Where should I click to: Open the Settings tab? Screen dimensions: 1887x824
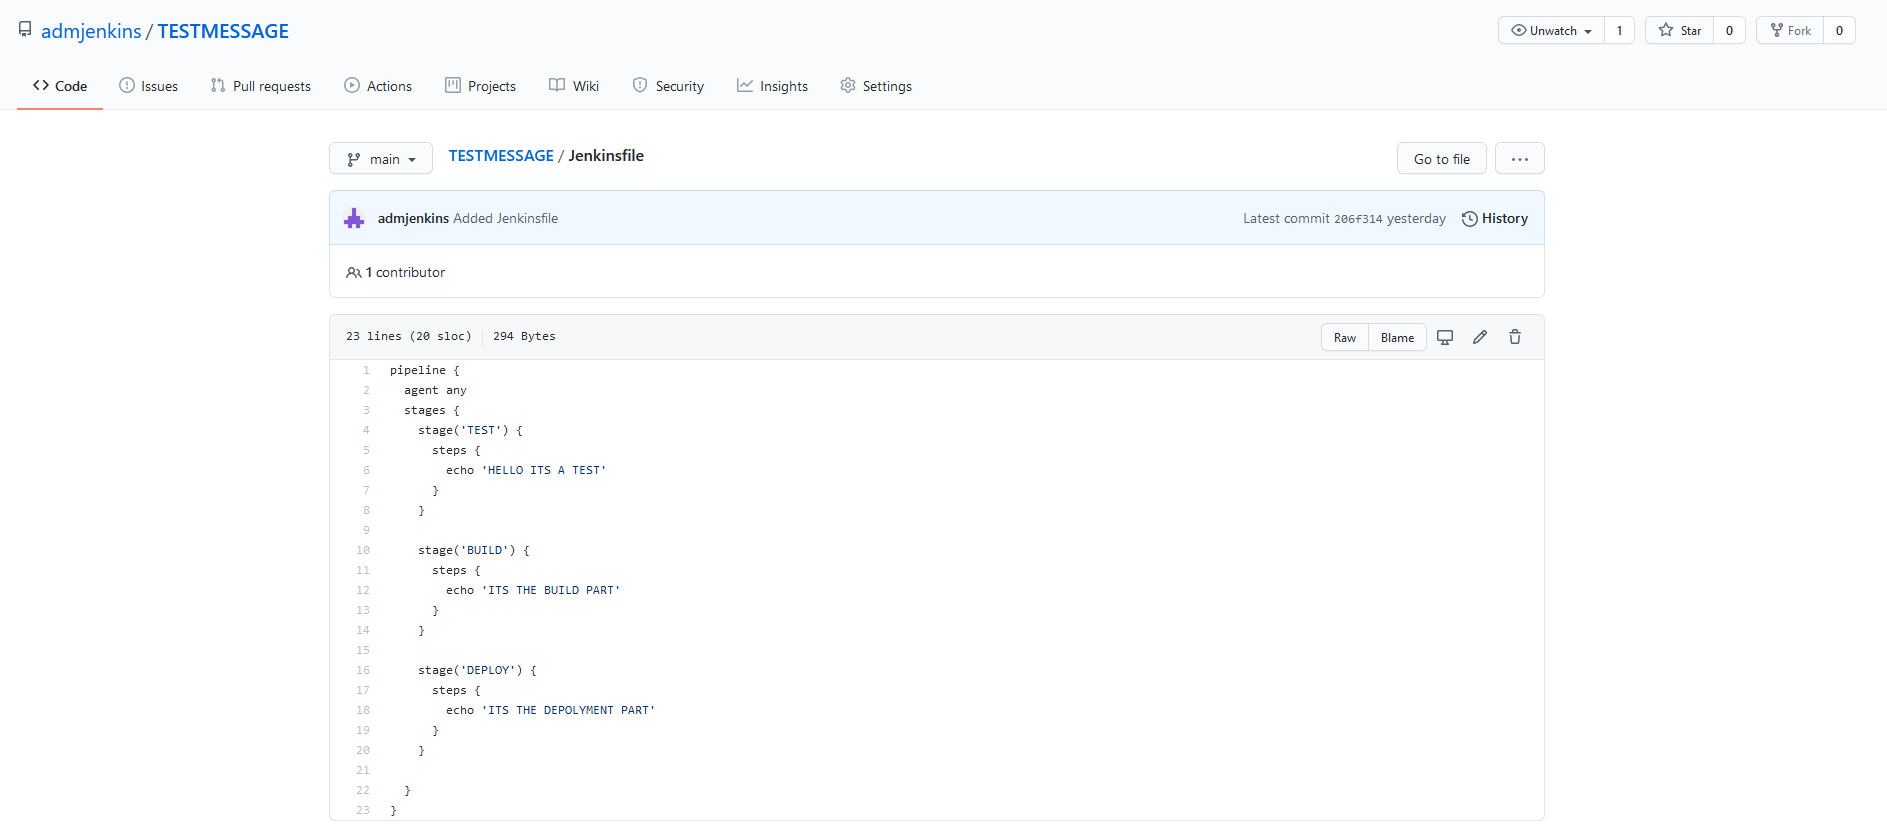click(x=876, y=86)
